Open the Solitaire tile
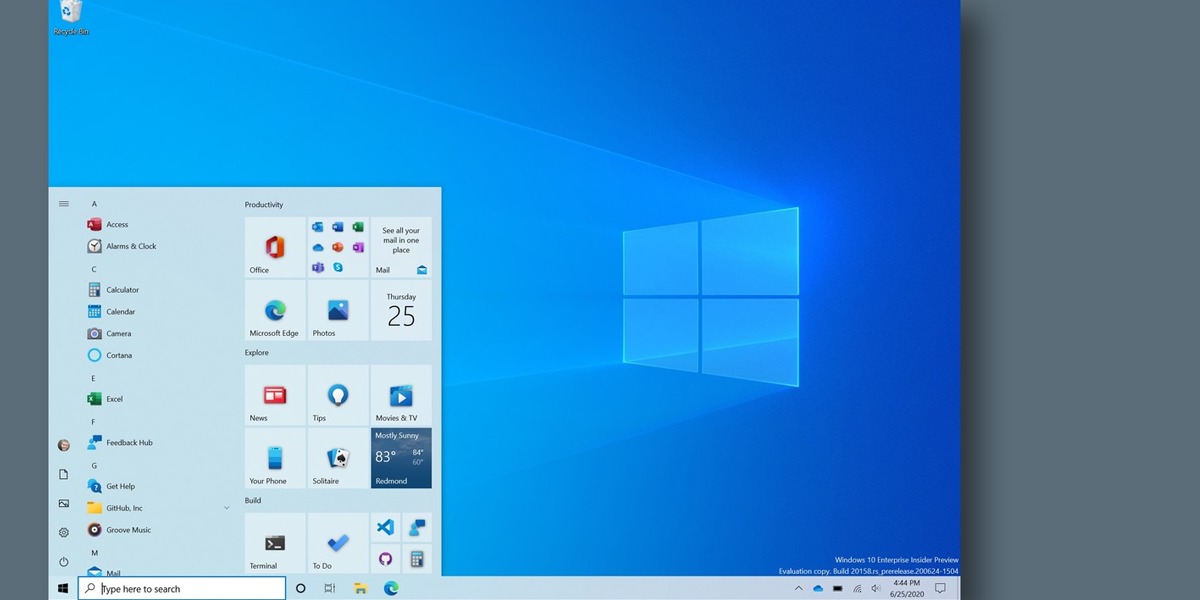 click(337, 458)
